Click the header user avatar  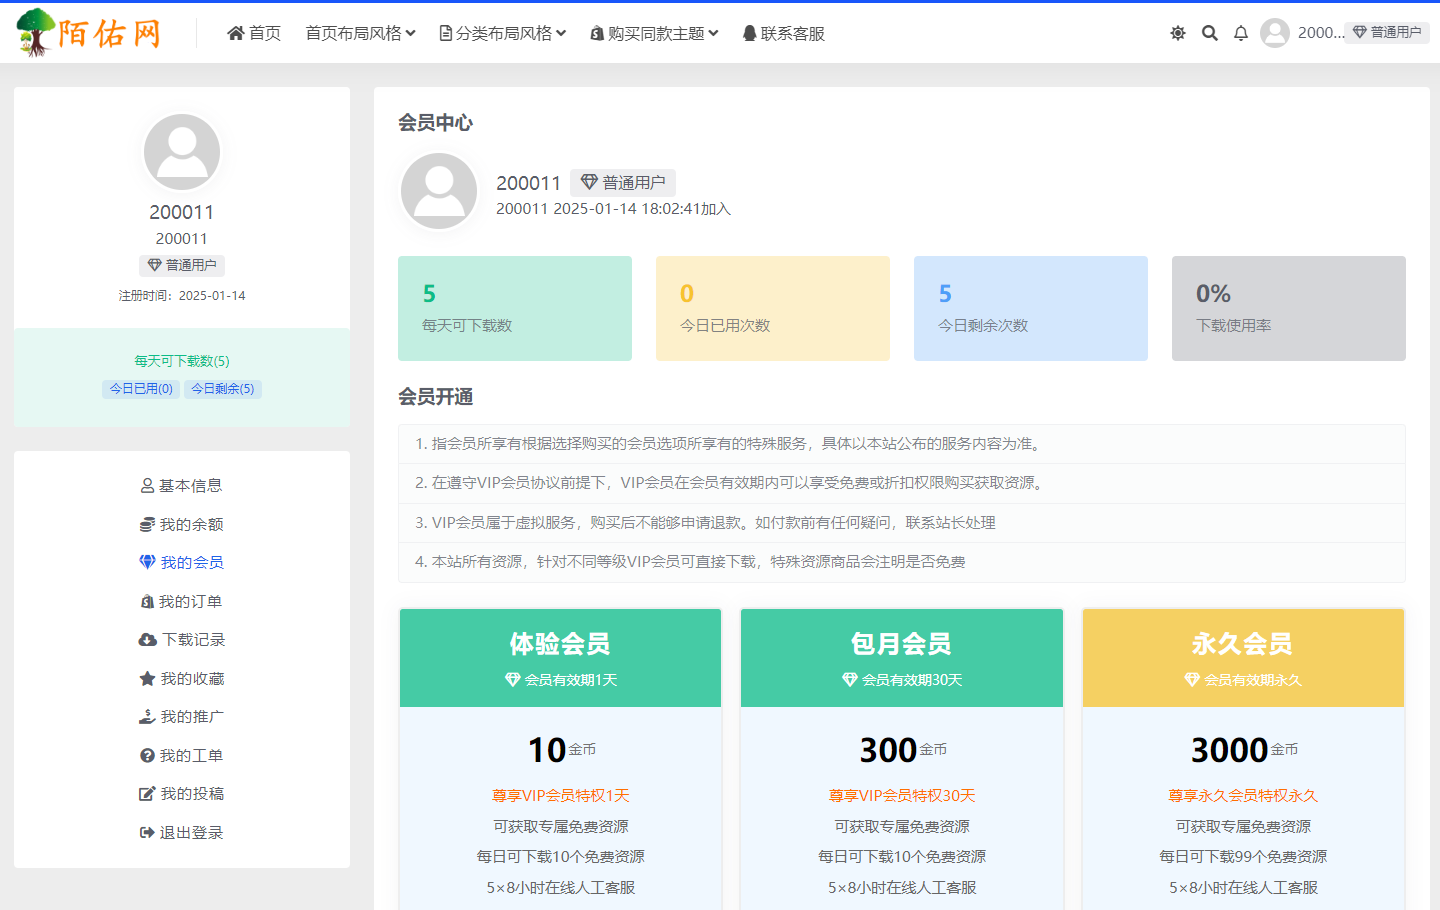tap(1275, 33)
